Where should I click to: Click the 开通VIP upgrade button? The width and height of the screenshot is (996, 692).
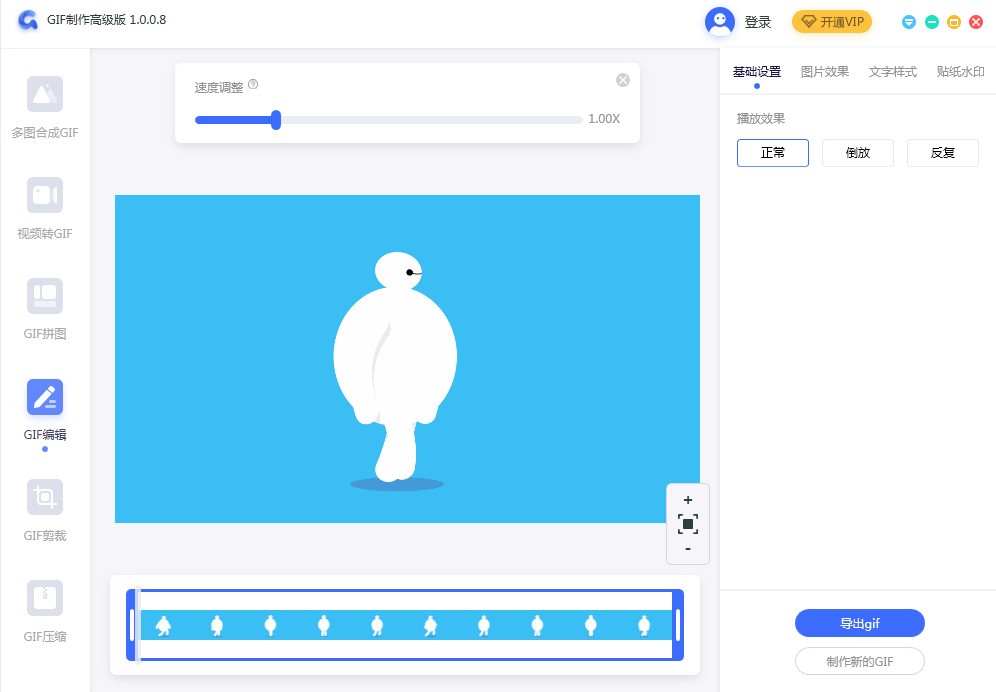tap(831, 22)
